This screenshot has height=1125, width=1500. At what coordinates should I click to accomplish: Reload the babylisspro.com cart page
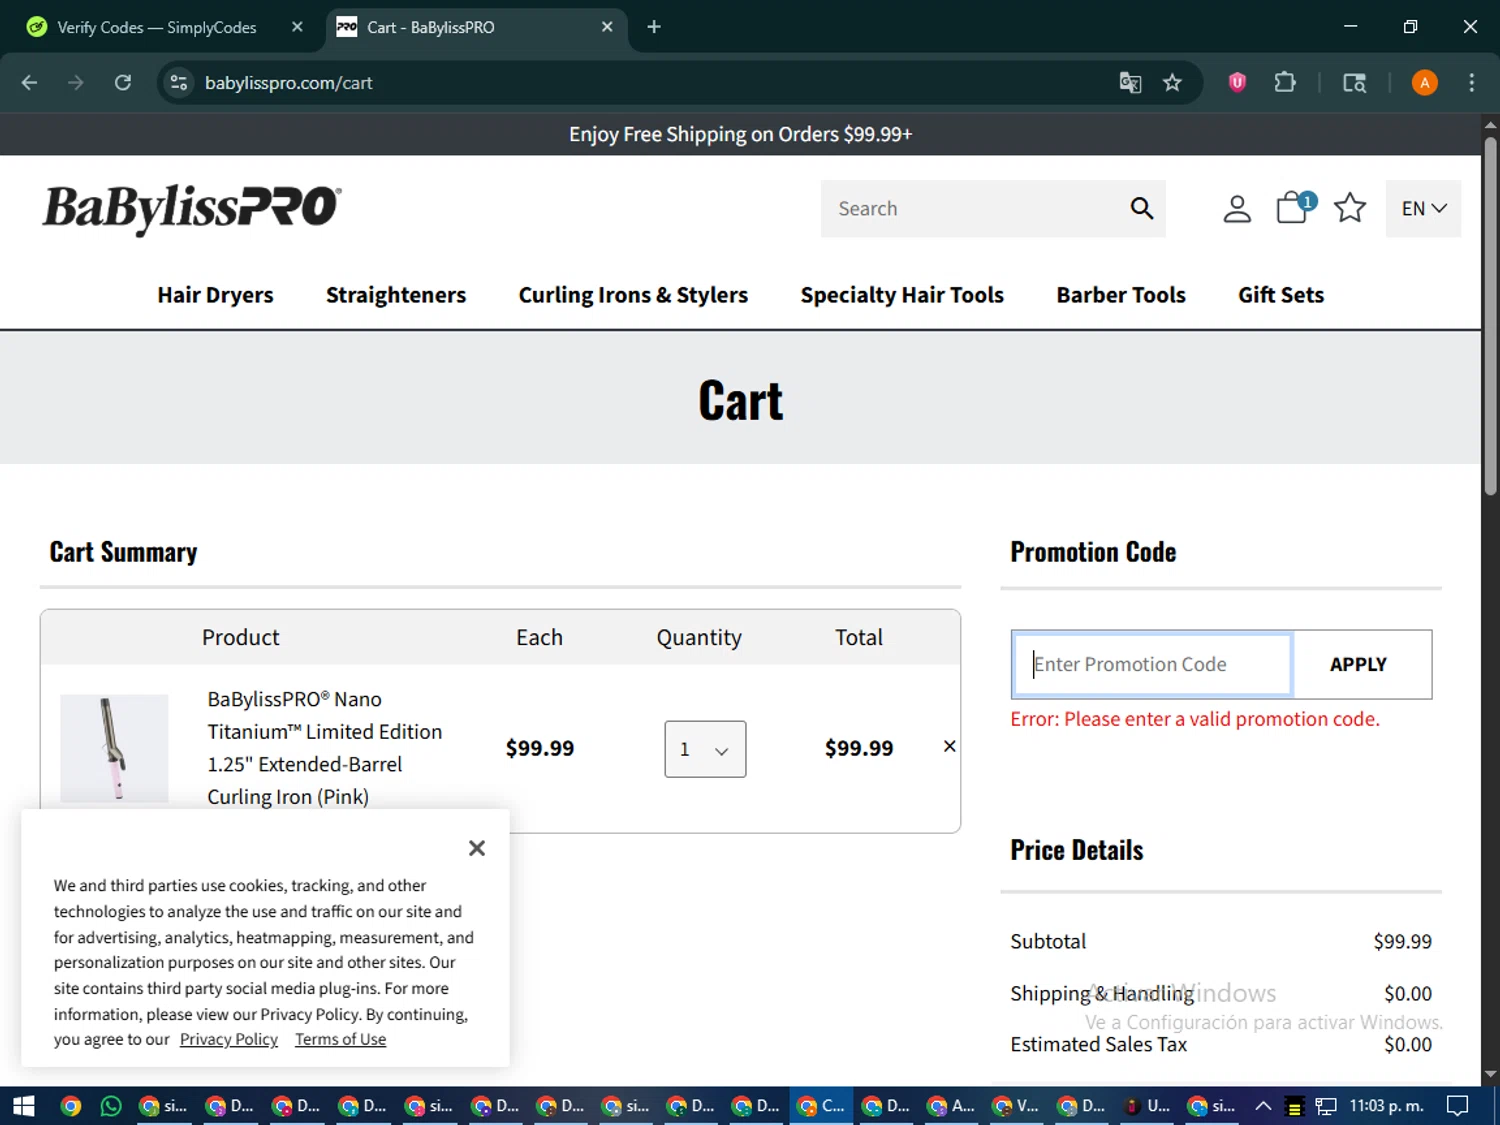(123, 83)
